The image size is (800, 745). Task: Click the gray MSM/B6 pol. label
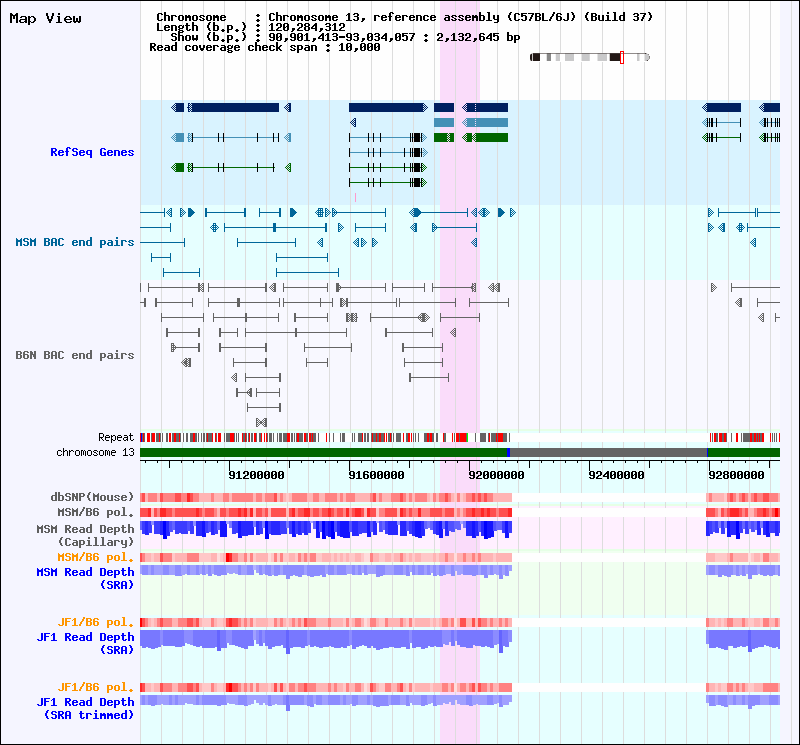coord(95,512)
